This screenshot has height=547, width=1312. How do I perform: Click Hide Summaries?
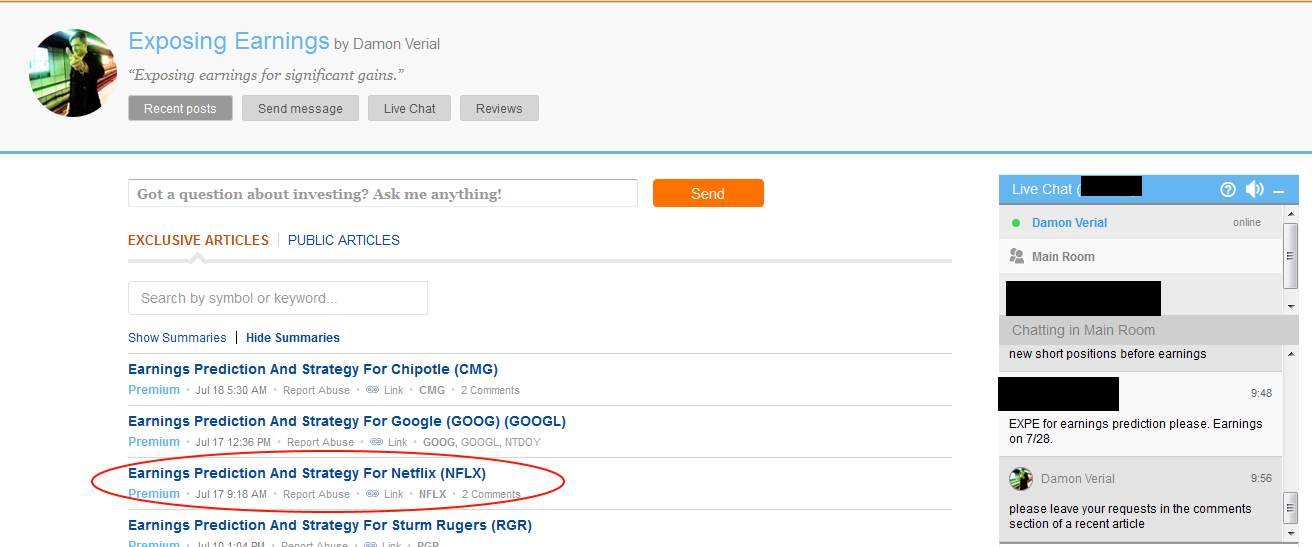tap(293, 338)
